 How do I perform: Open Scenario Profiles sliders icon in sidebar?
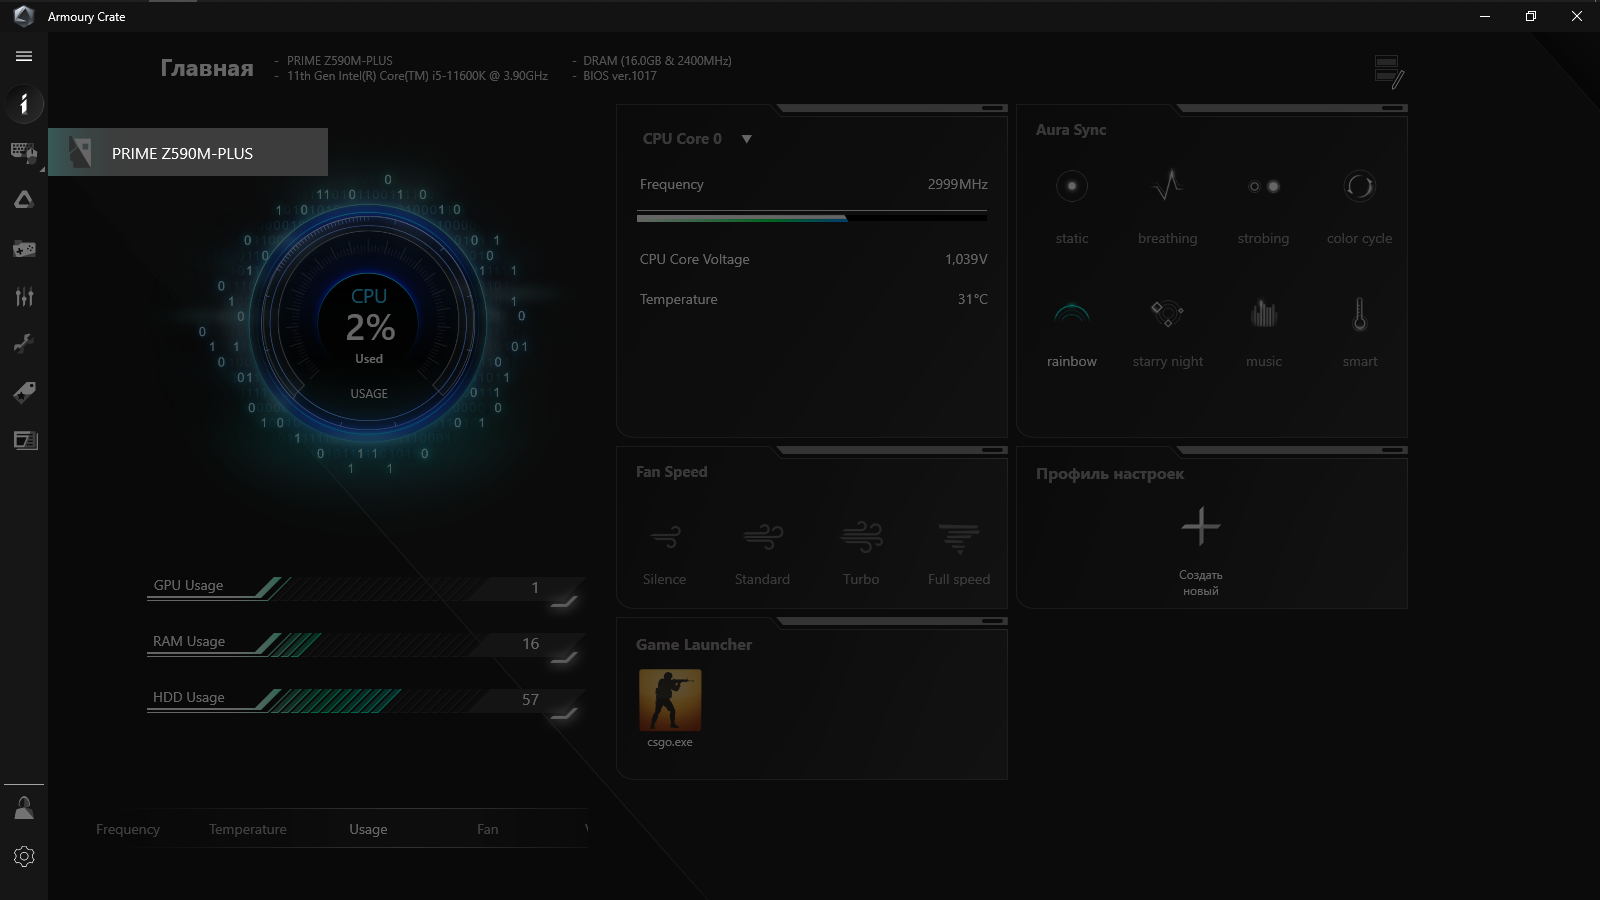tap(24, 296)
